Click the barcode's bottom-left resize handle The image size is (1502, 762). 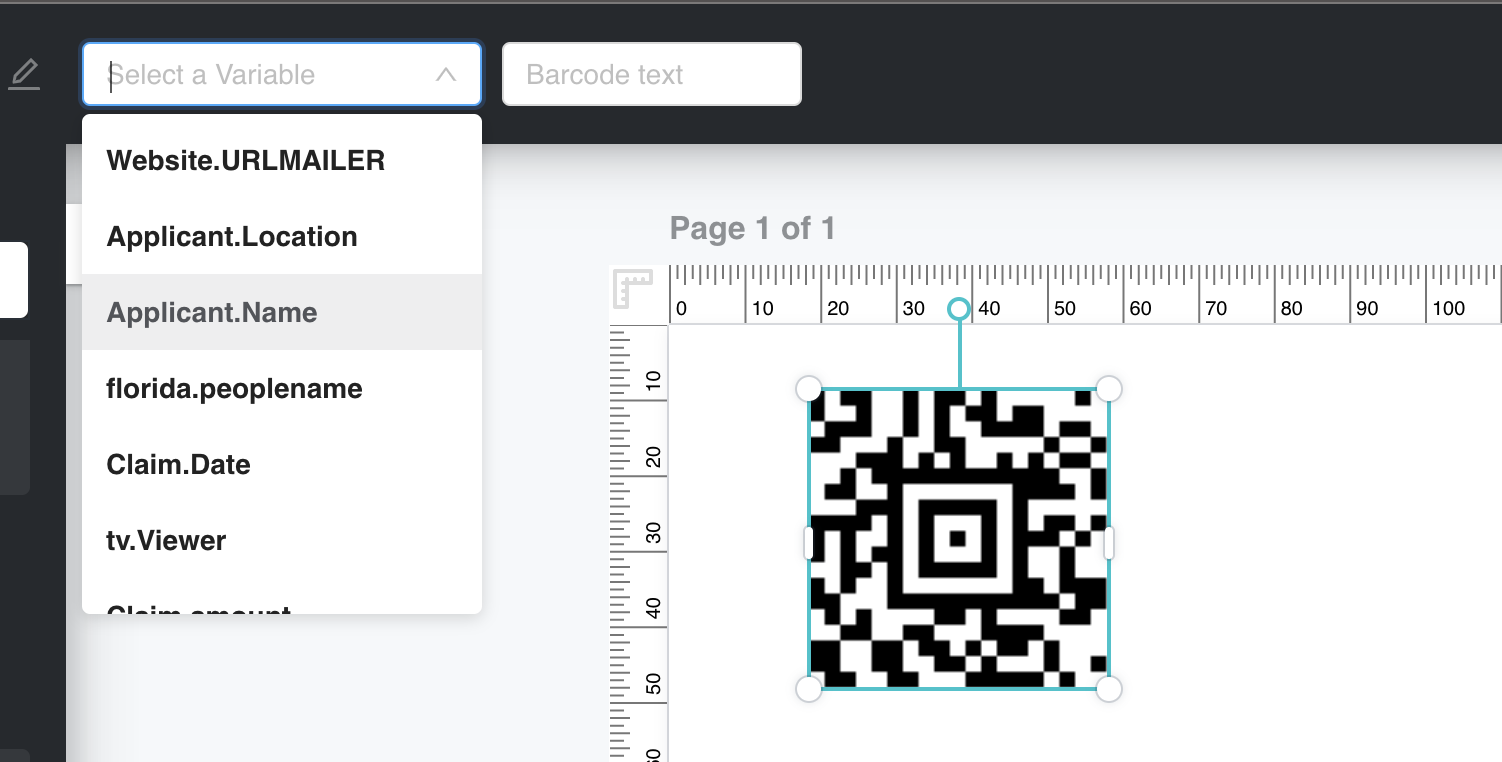coord(808,689)
